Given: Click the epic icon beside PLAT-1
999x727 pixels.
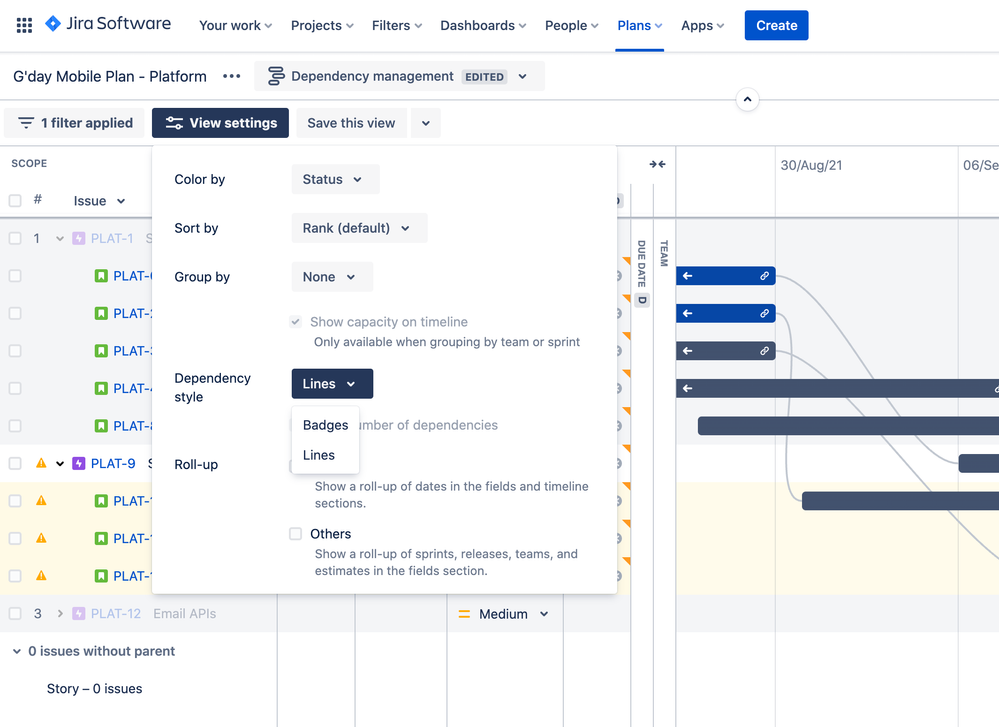Looking at the screenshot, I should pos(78,238).
